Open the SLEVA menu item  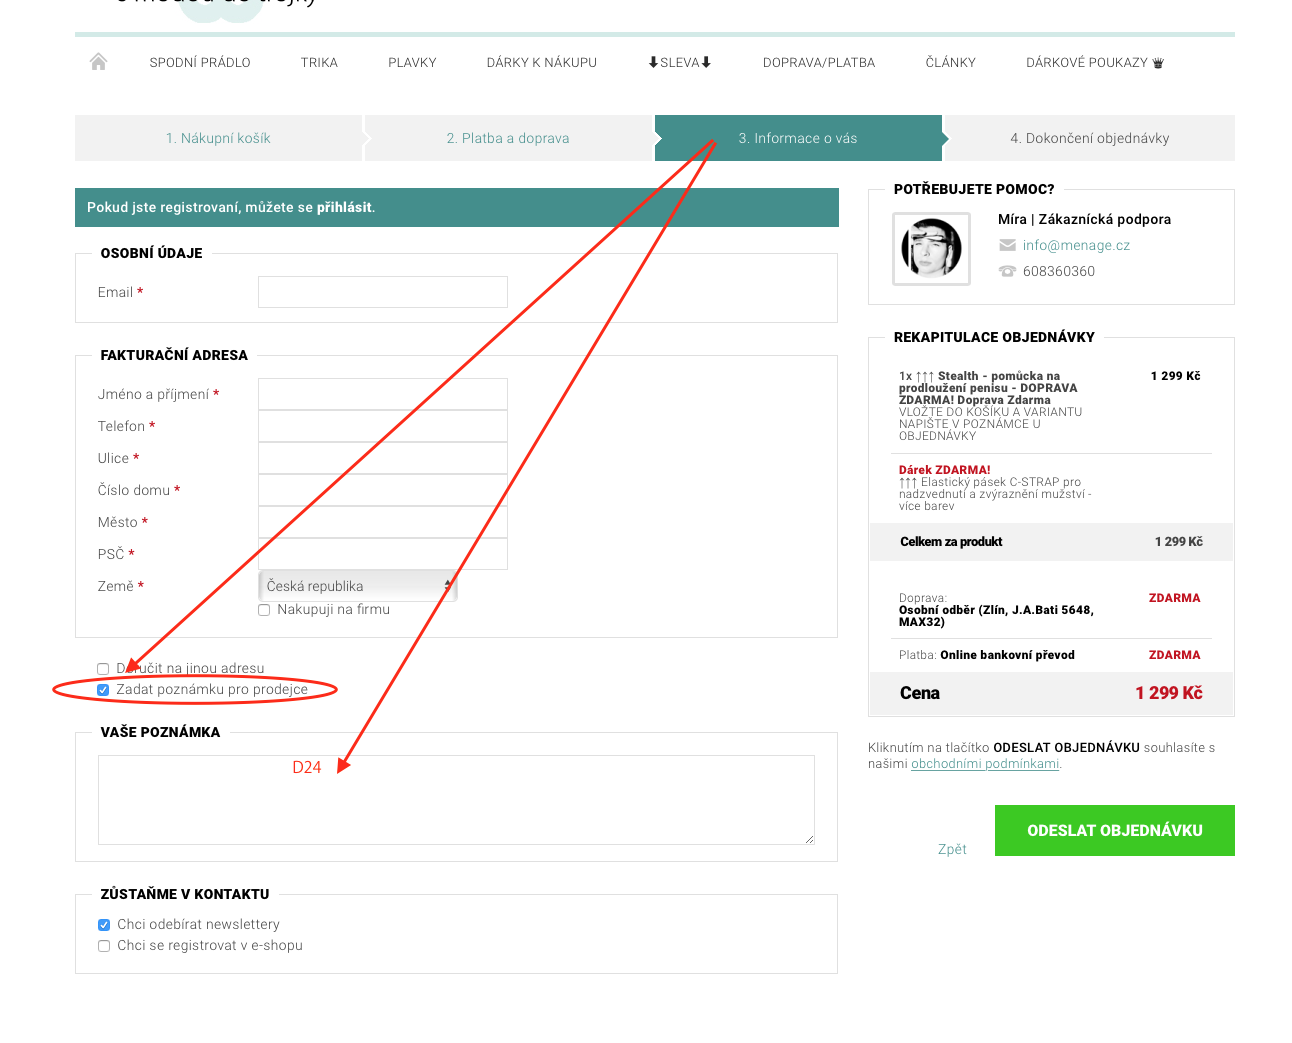click(x=679, y=63)
